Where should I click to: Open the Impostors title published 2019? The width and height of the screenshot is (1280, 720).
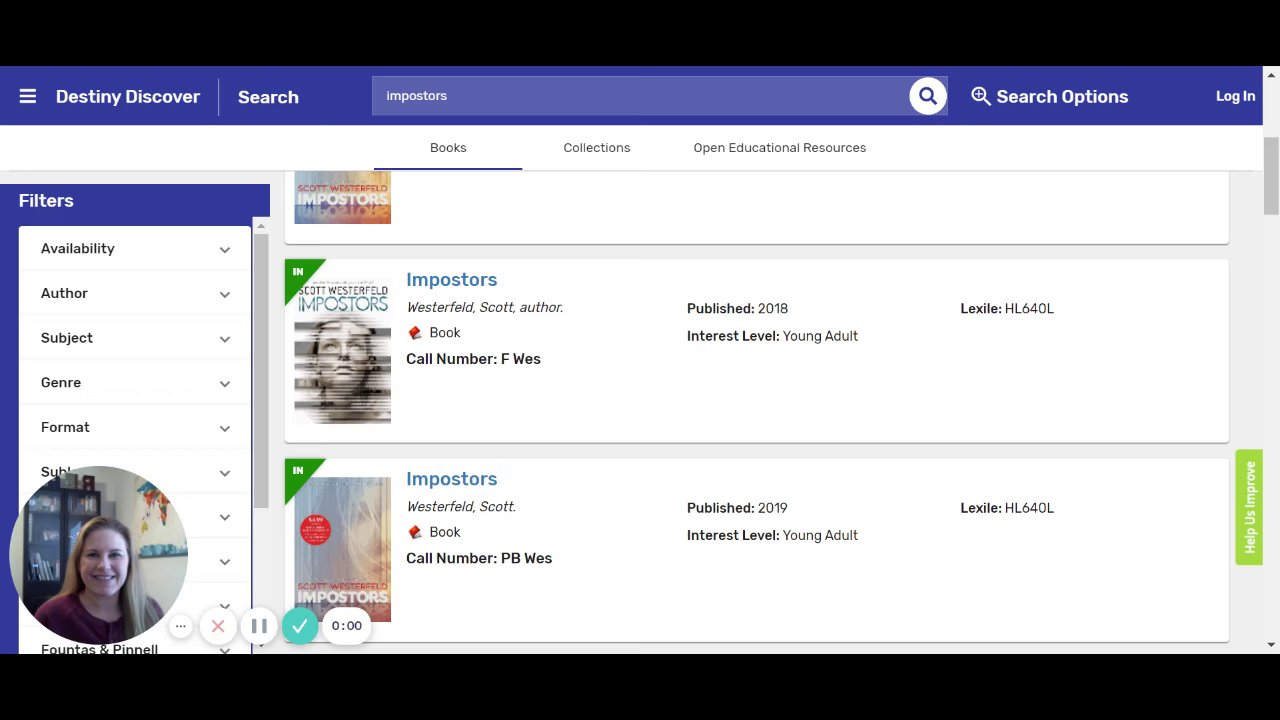(452, 479)
